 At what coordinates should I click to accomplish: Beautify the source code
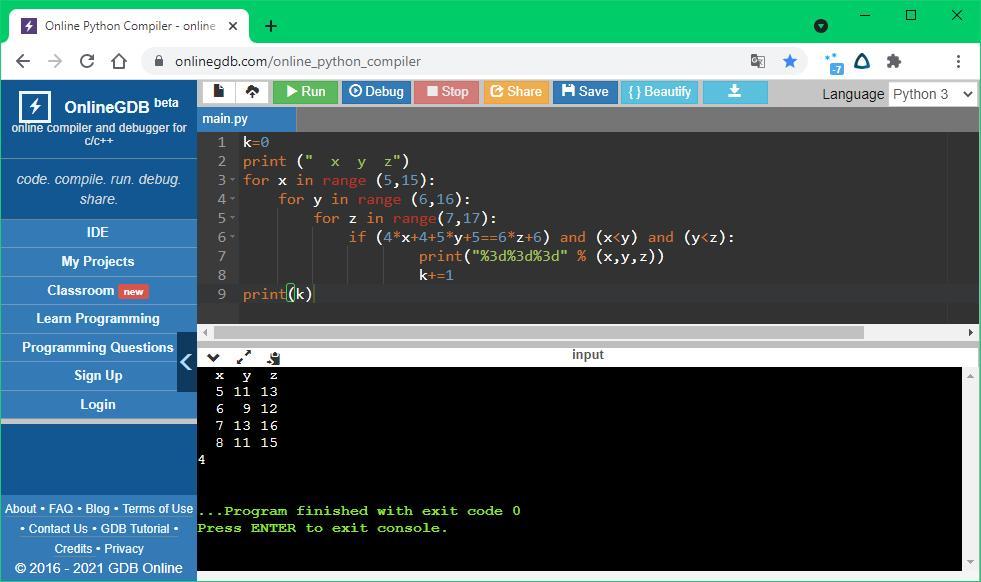point(659,91)
